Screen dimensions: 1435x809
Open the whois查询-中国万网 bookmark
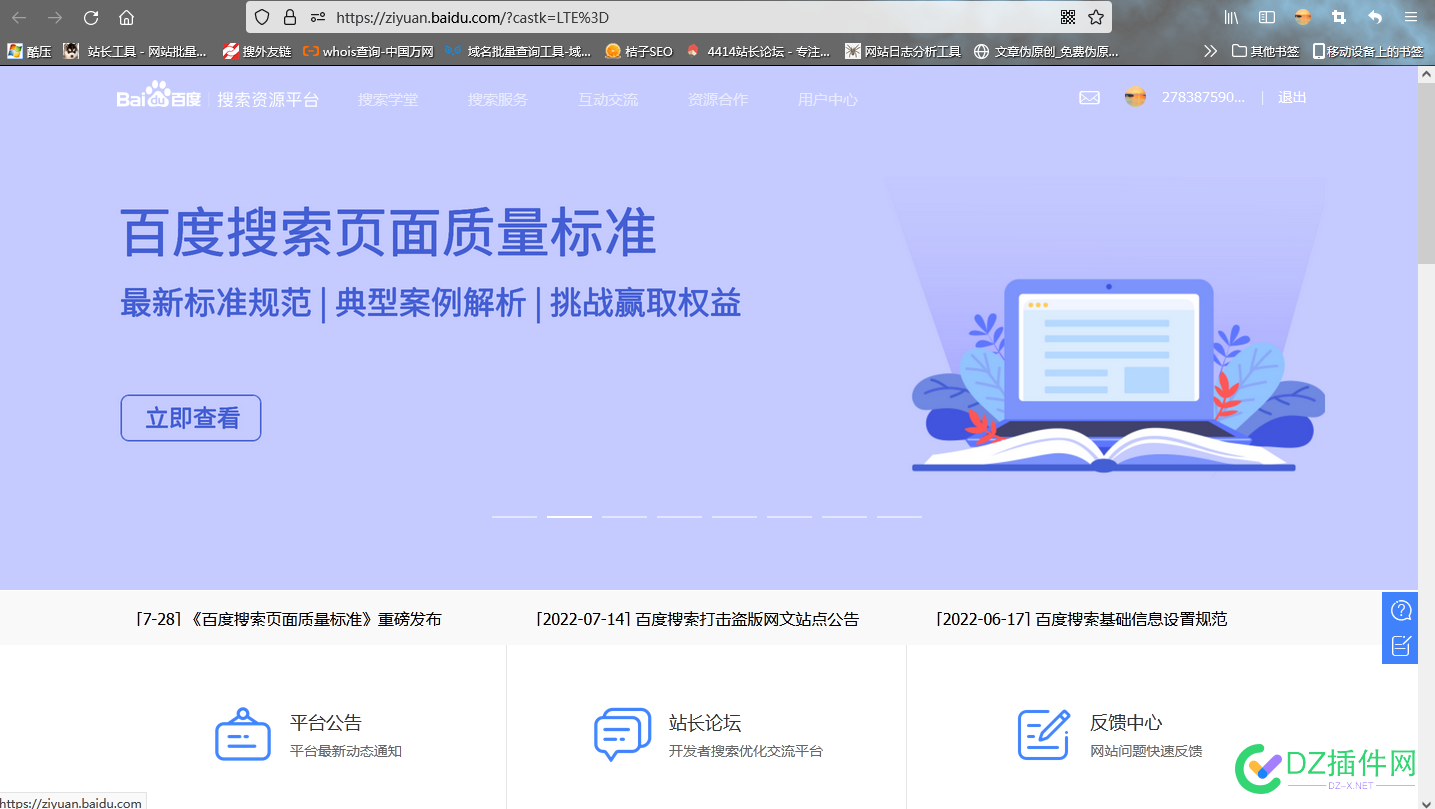click(368, 51)
